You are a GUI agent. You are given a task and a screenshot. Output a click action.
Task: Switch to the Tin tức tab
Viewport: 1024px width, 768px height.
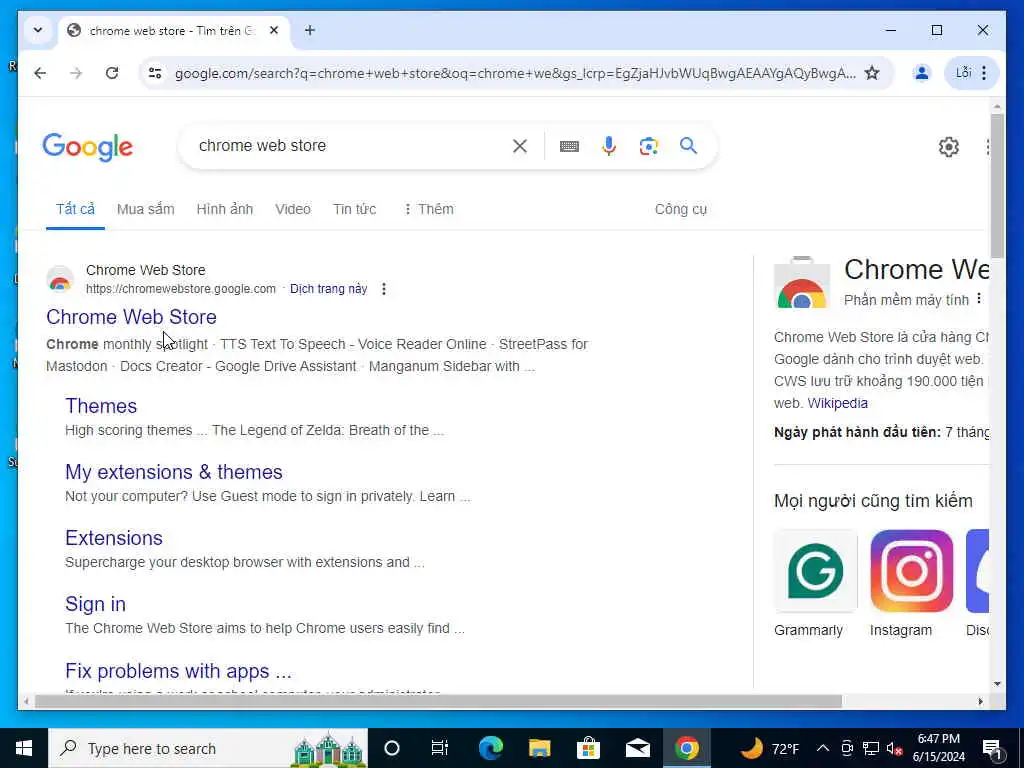pyautogui.click(x=355, y=209)
